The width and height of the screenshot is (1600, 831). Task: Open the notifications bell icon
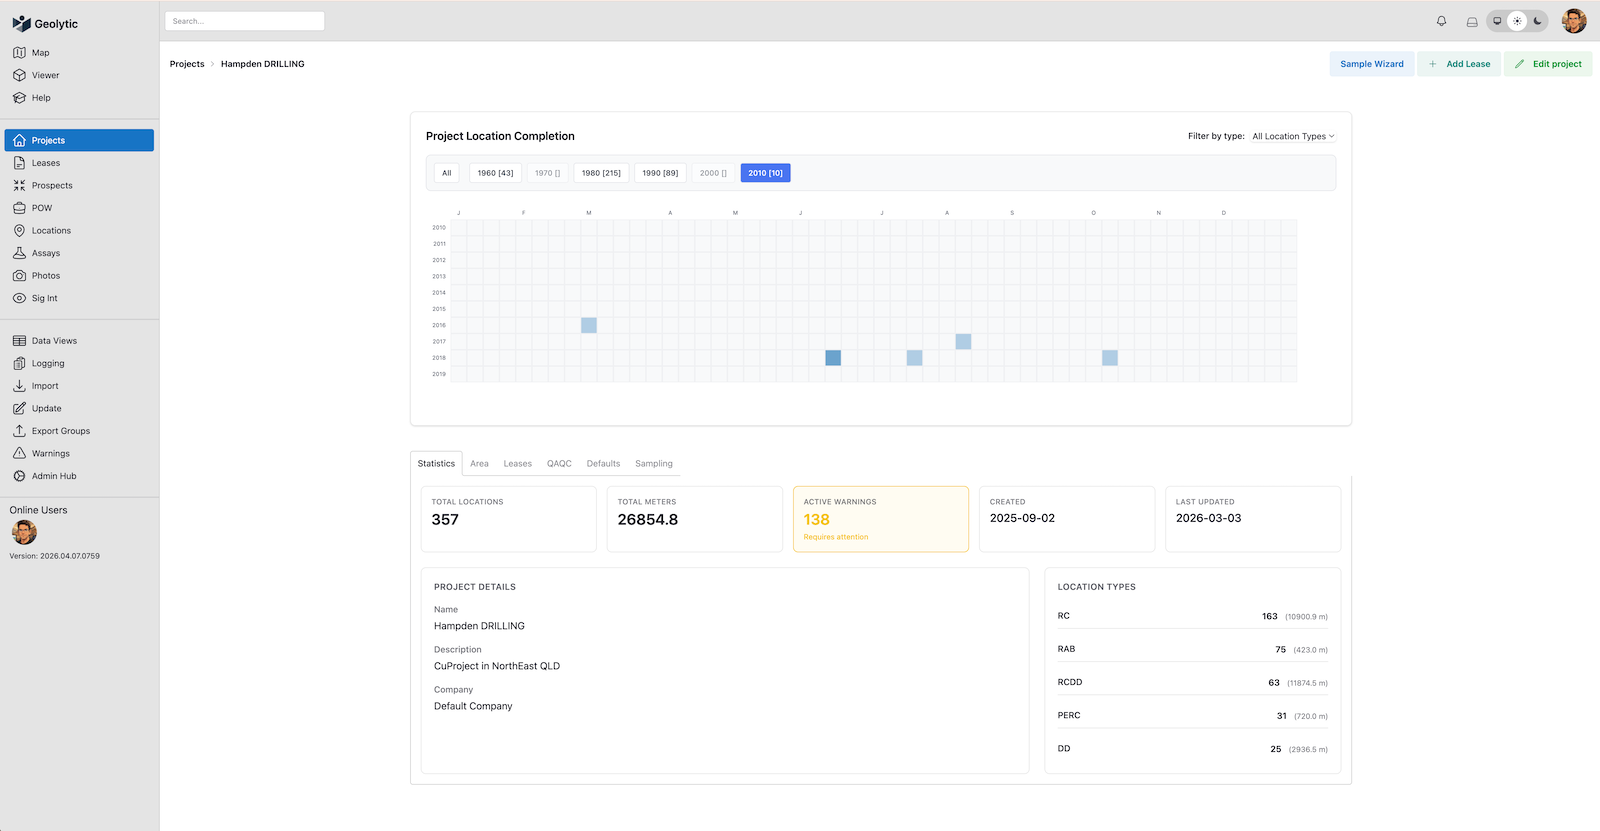tap(1441, 21)
